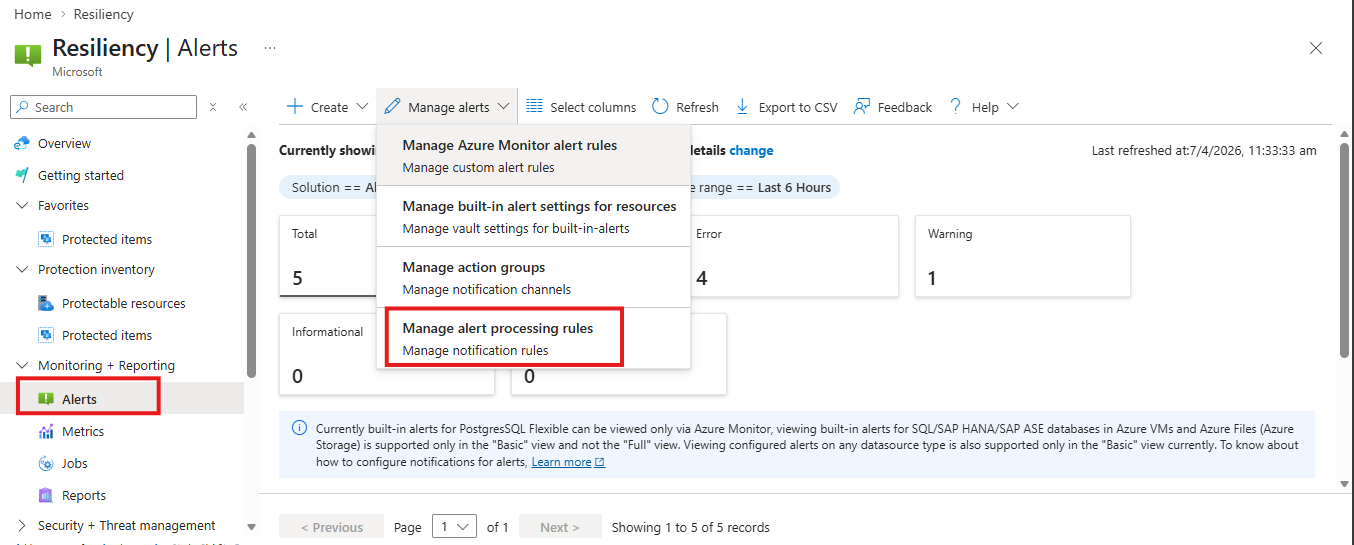The height and width of the screenshot is (545, 1354).
Task: Collapse the Favorites section
Action: [22, 205]
